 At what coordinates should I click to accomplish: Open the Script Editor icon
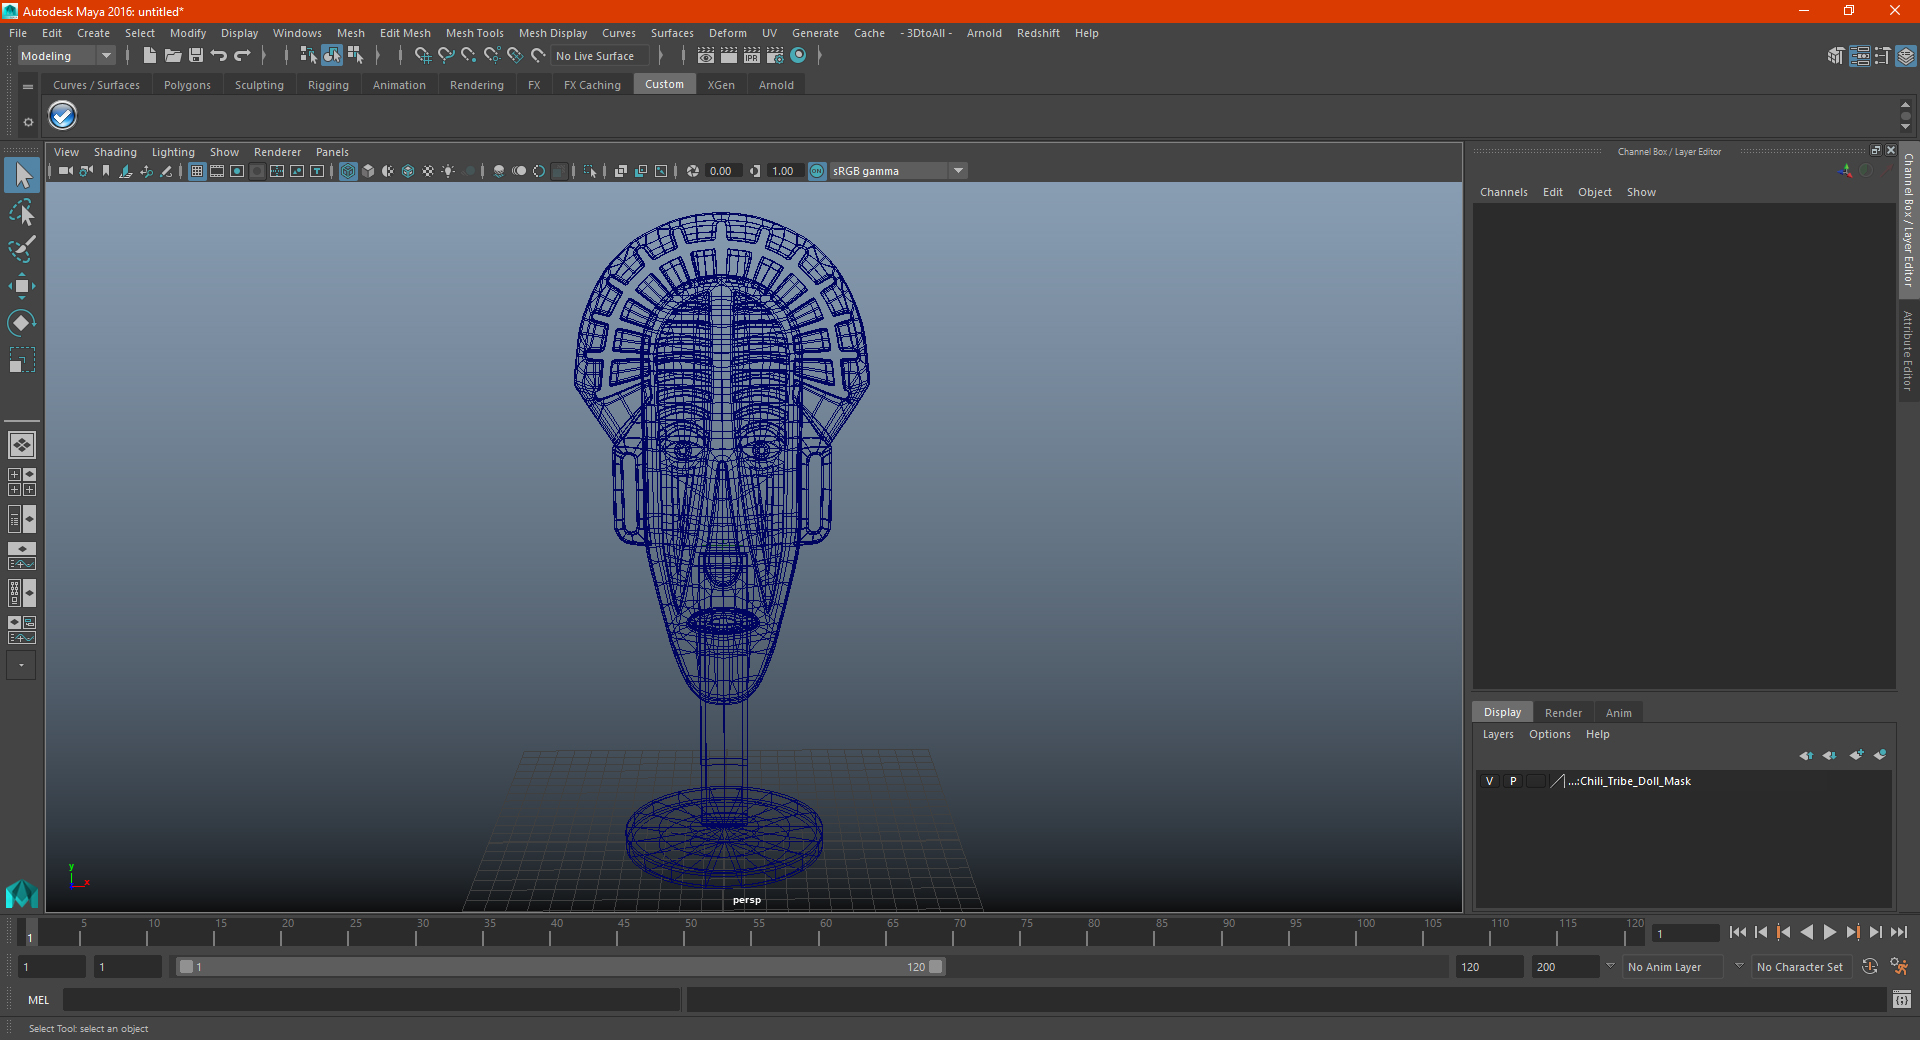1902,999
